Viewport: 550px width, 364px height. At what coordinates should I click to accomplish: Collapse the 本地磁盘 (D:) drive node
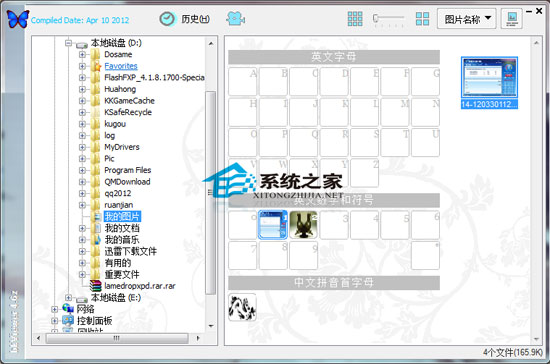[x=68, y=43]
